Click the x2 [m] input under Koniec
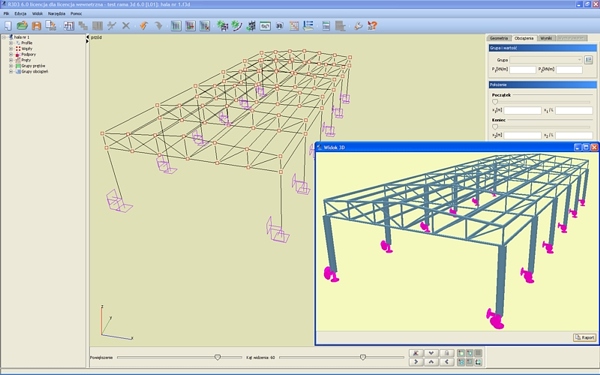600x375 pixels. tap(523, 135)
